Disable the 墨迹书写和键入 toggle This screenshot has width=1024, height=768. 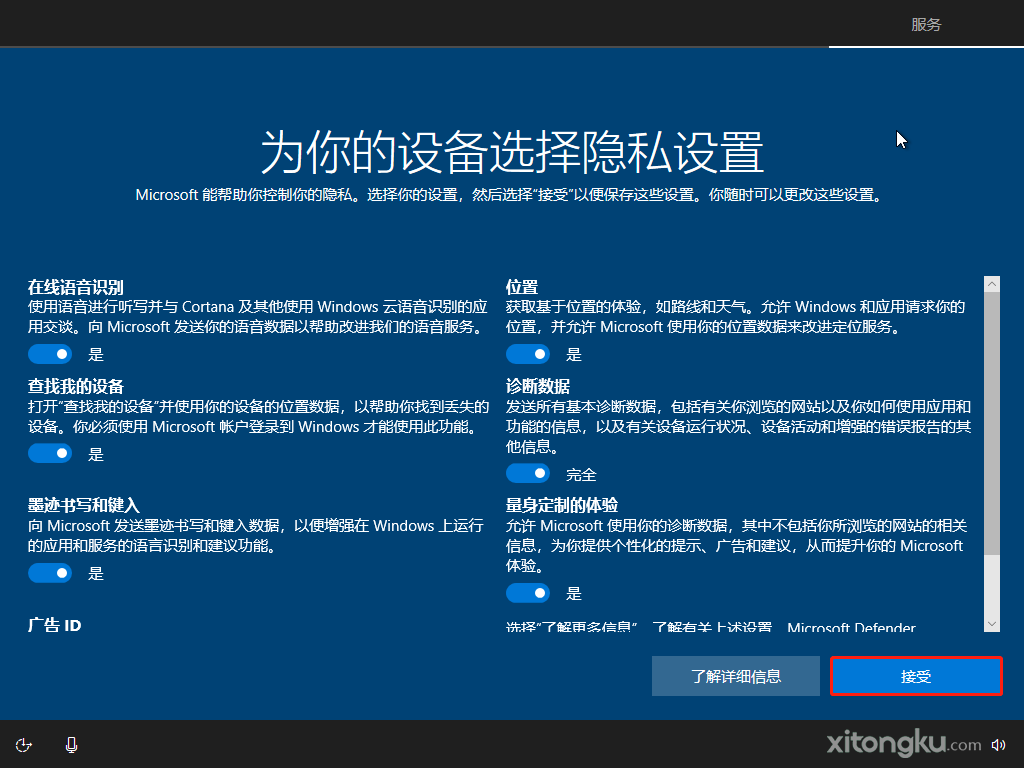[x=50, y=573]
